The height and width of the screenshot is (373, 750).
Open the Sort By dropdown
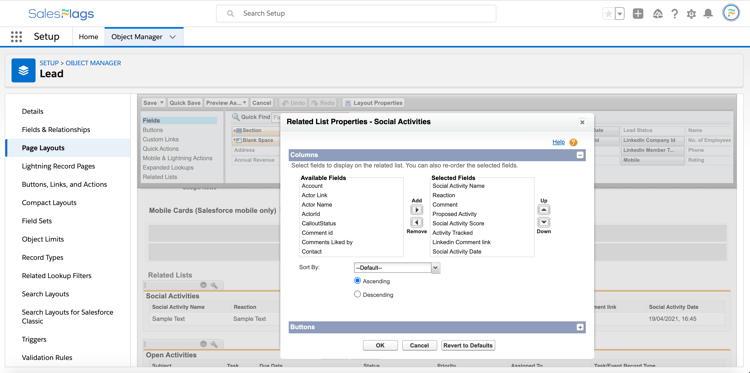point(397,268)
